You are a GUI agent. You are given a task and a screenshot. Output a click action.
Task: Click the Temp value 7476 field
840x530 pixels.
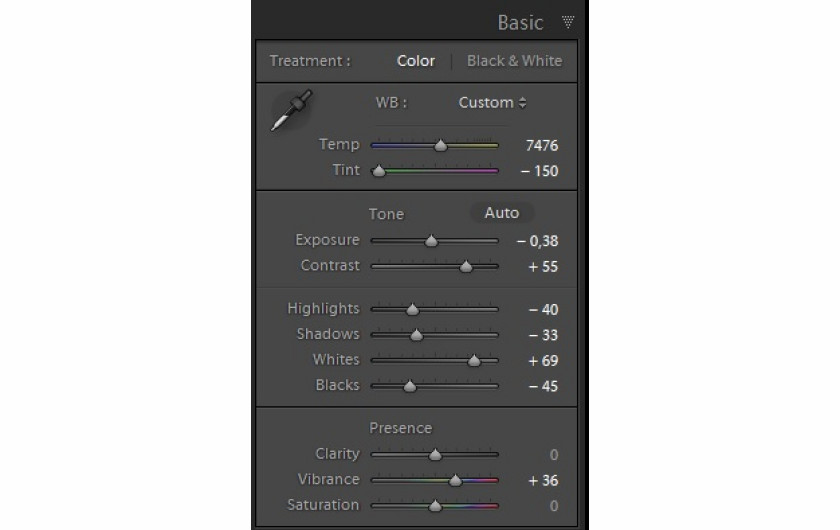(541, 146)
